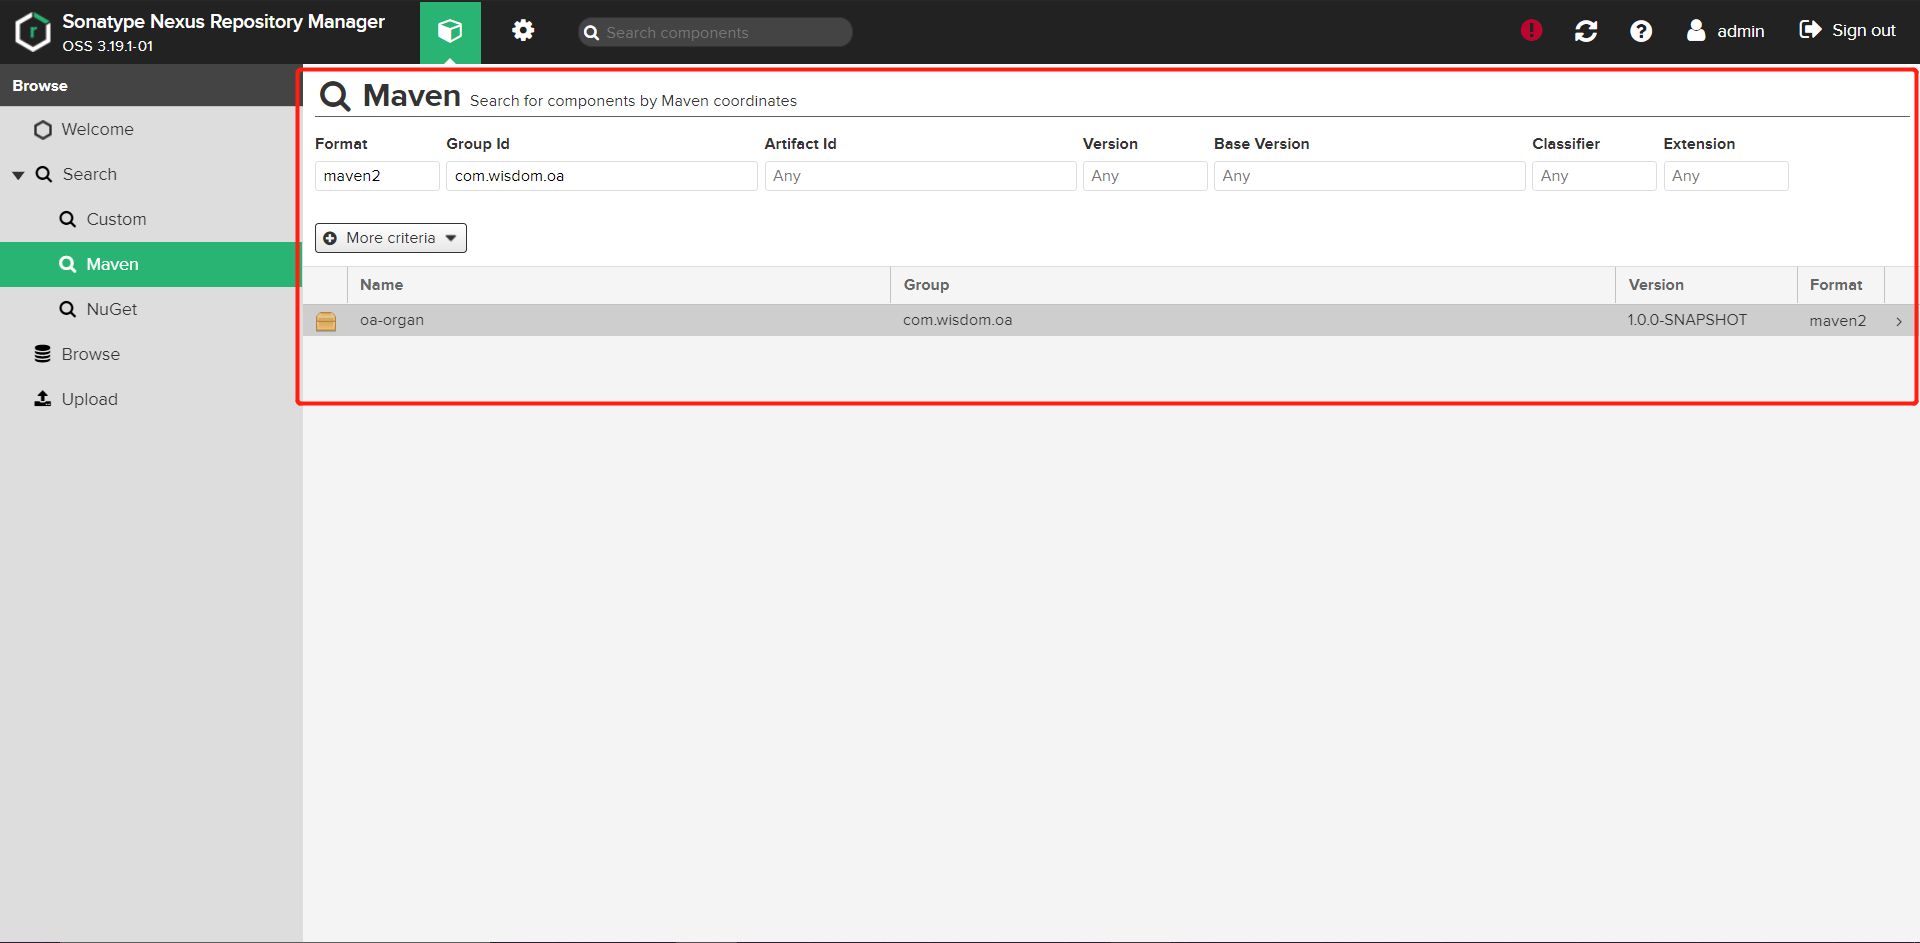Click the Classifier field

[x=1594, y=176]
